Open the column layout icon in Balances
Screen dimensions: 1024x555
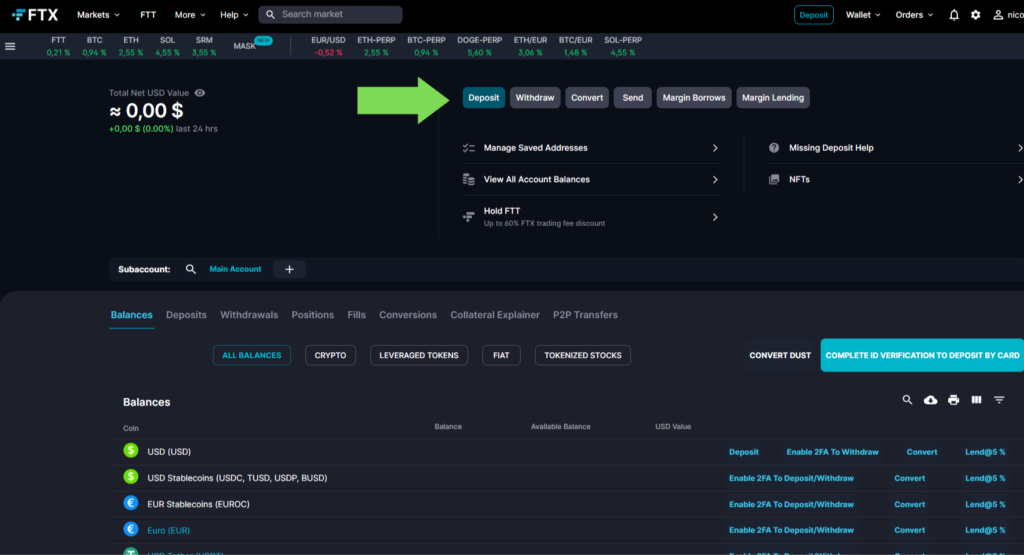(x=977, y=400)
